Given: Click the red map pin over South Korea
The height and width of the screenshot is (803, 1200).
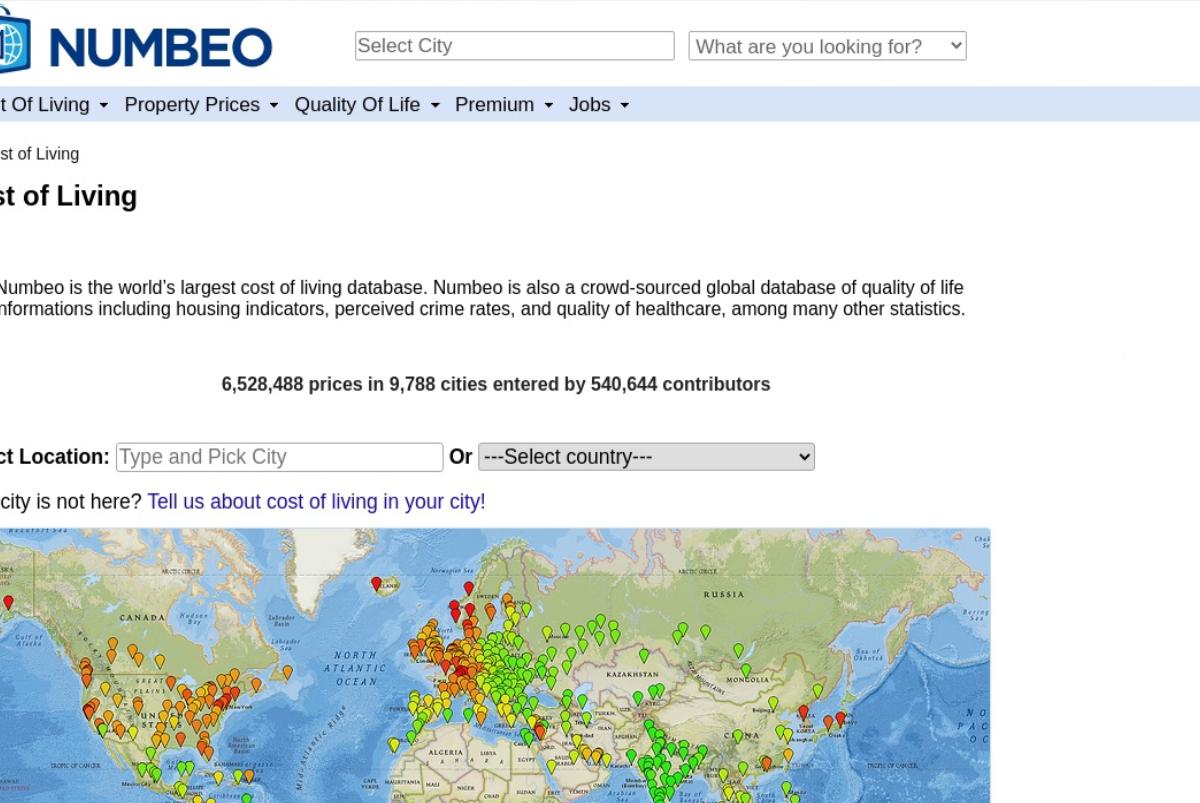Looking at the screenshot, I should [x=803, y=711].
